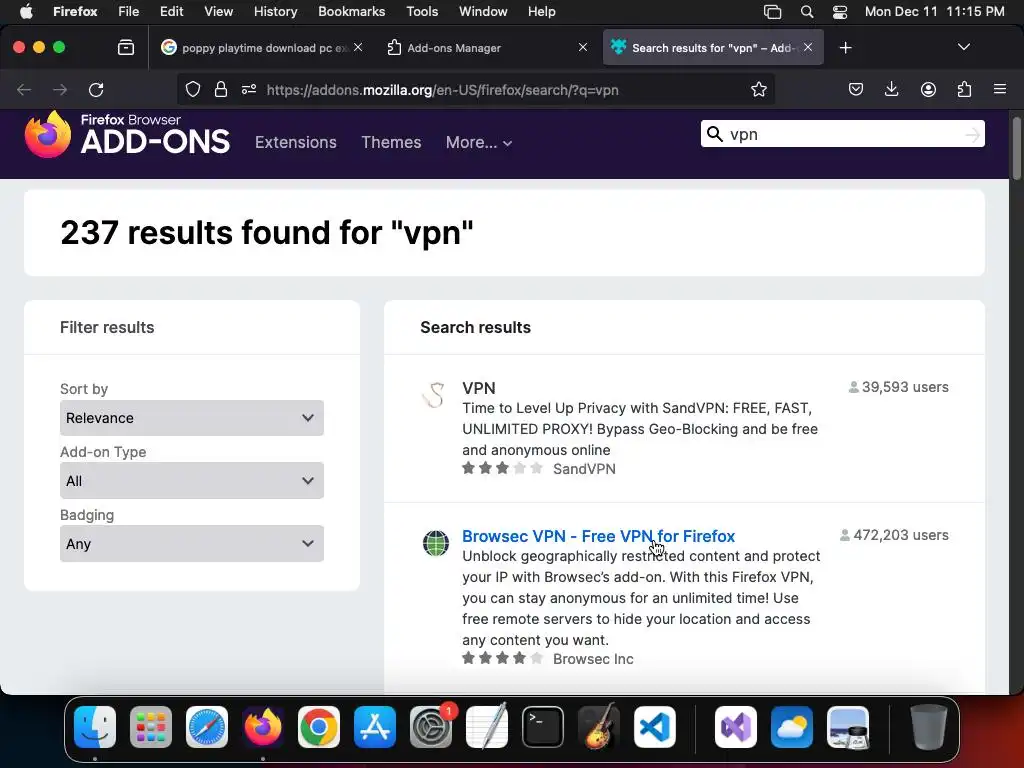This screenshot has height=768, width=1024.
Task: Bookmark this page with the star icon
Action: click(x=758, y=89)
